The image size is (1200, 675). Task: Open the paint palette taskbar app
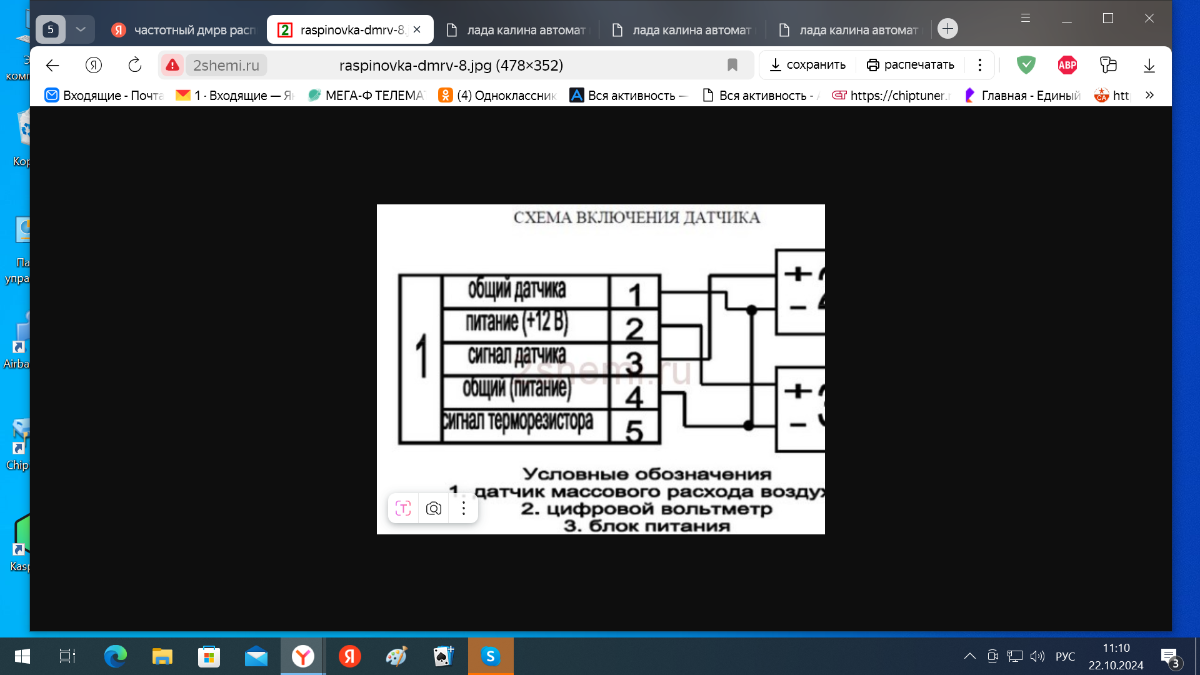(x=396, y=656)
